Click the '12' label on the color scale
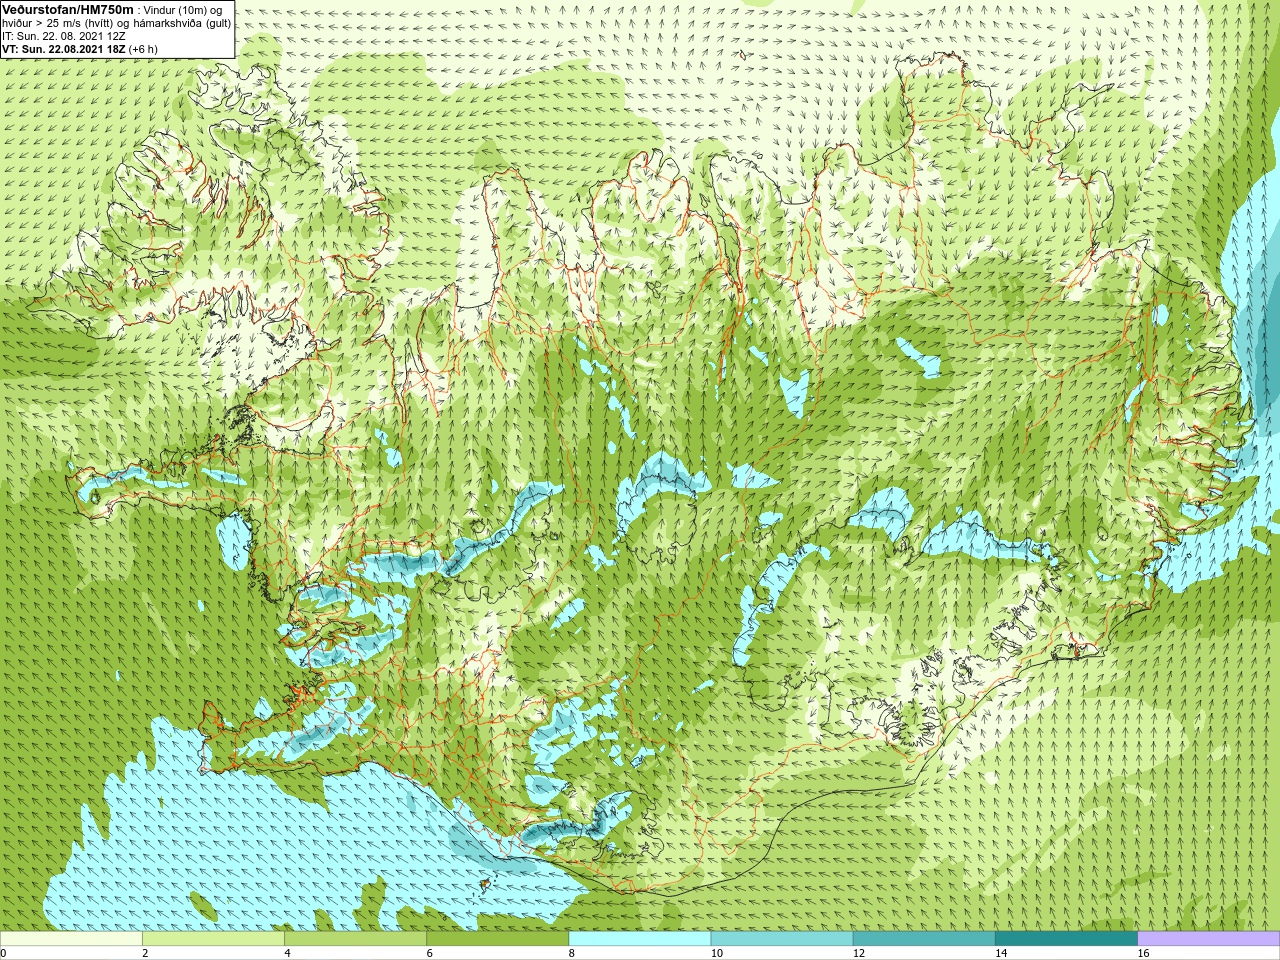 pos(858,953)
